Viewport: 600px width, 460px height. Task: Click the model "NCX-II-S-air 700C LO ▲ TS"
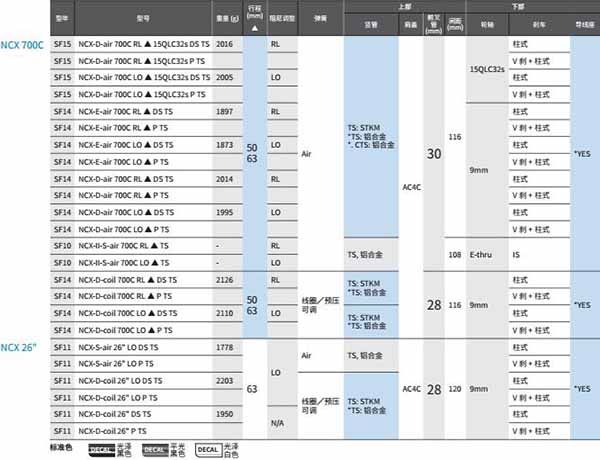tap(124, 263)
